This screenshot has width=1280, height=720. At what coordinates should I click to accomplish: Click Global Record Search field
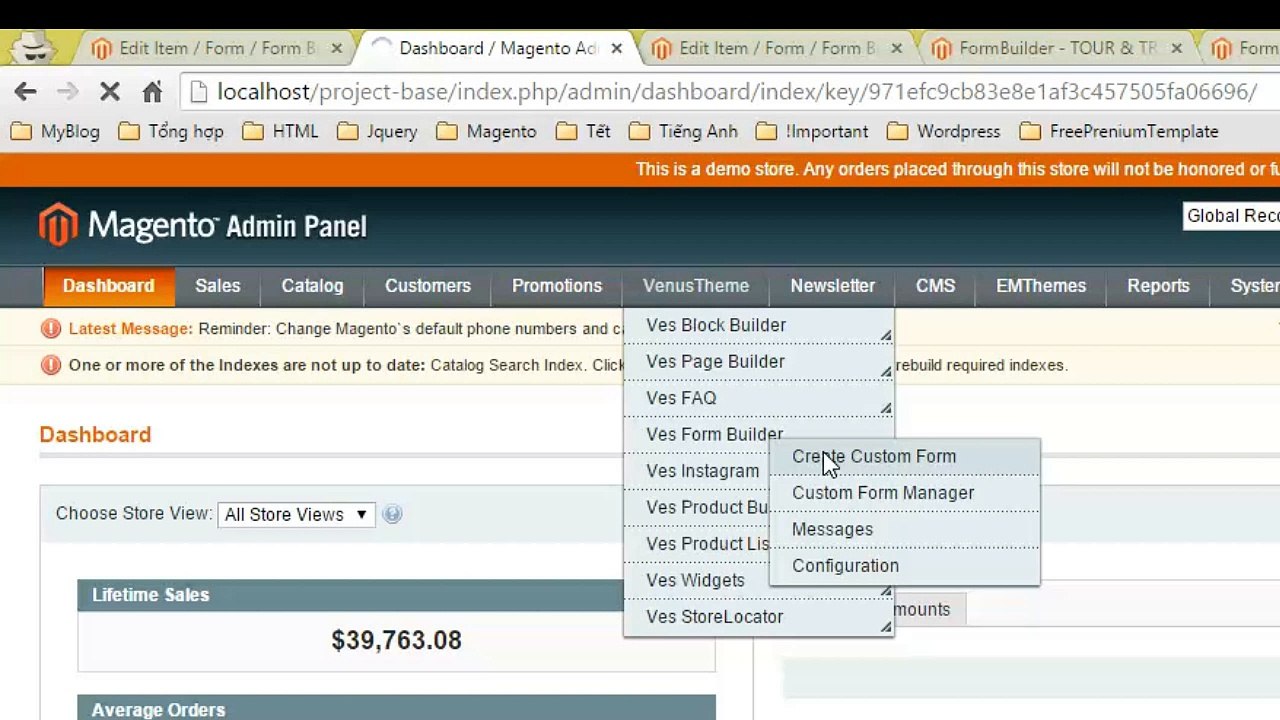pos(1231,216)
